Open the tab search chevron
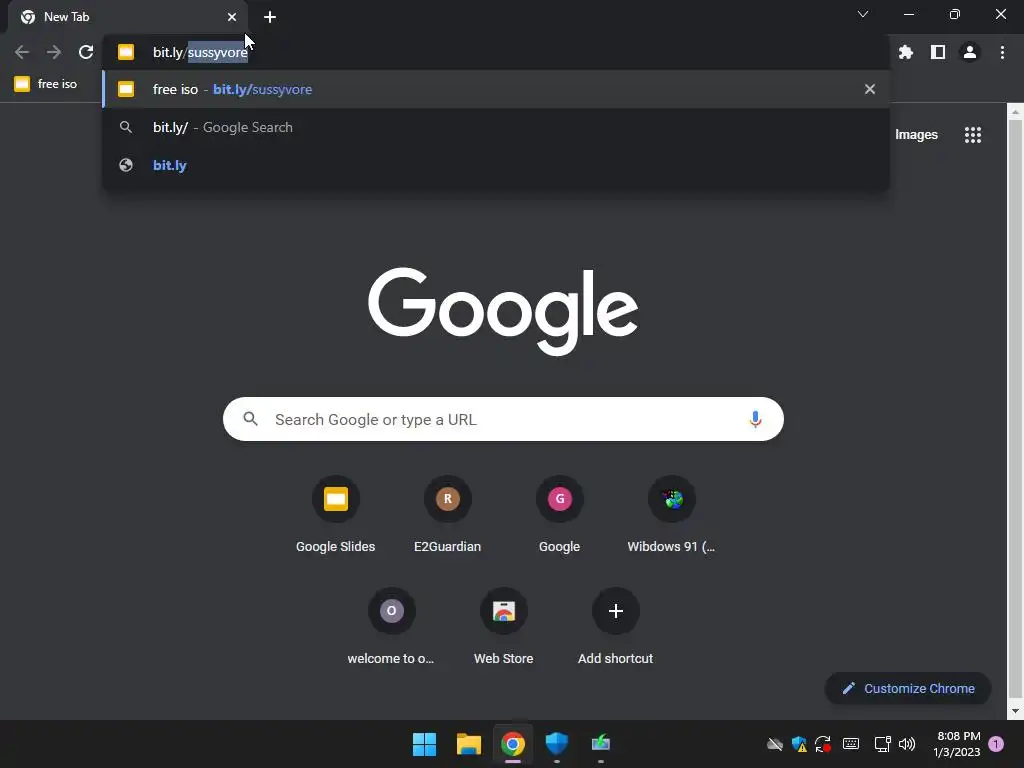 (x=863, y=14)
